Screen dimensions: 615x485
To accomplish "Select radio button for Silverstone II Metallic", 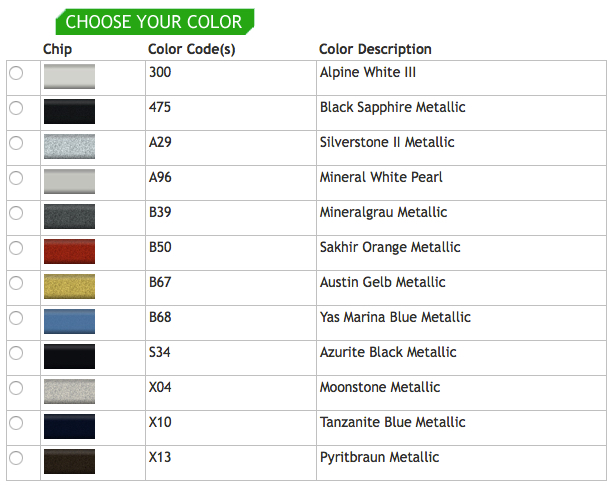I will 16,143.
